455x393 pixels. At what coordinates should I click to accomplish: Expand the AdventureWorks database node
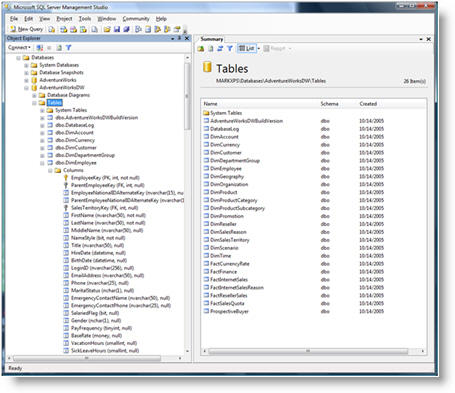(x=26, y=80)
